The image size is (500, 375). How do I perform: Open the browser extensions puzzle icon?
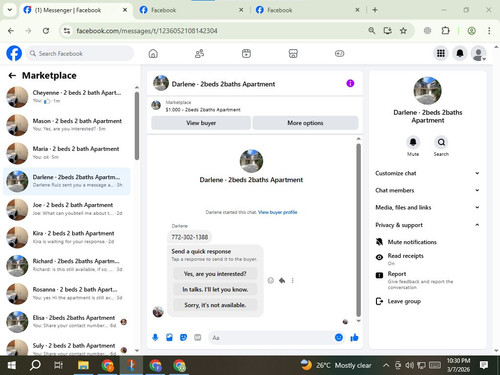click(445, 31)
